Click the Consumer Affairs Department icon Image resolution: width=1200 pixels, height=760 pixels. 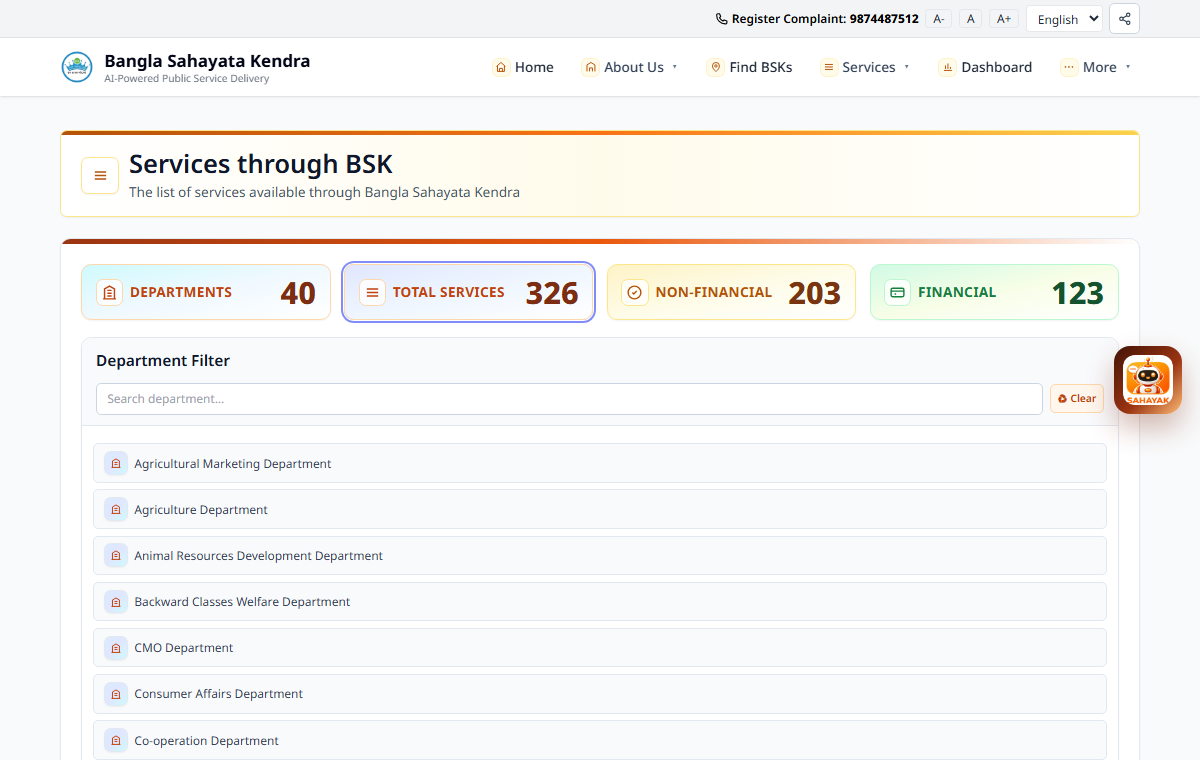click(x=116, y=693)
